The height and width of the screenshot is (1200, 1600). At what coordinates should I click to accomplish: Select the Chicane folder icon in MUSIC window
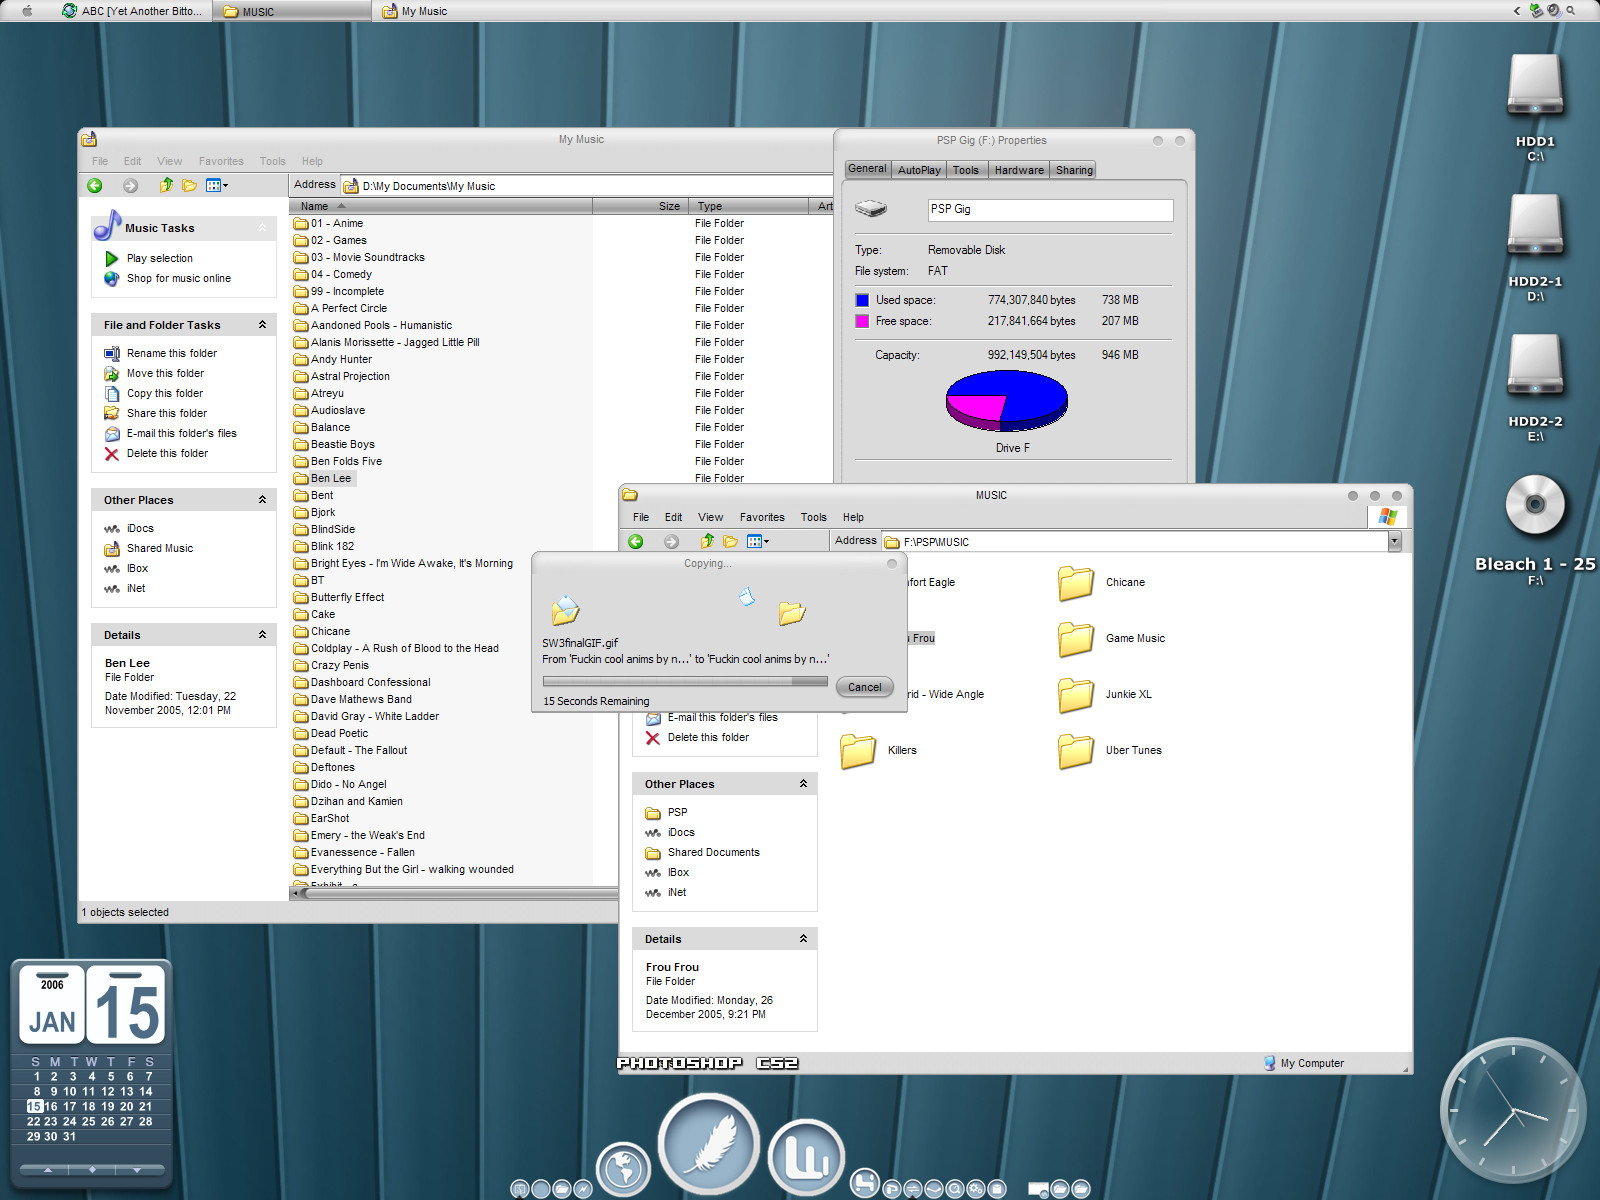(1076, 583)
